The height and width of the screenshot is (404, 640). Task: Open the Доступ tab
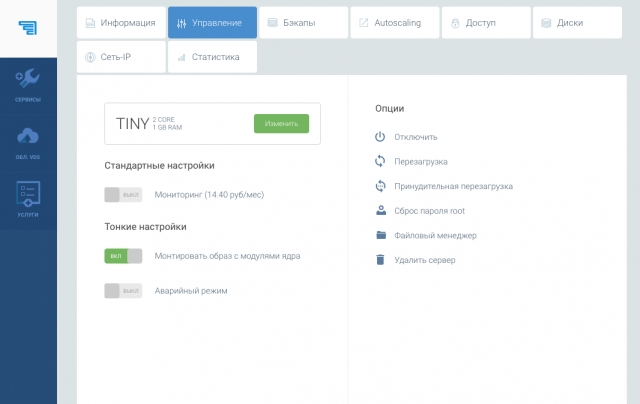click(x=486, y=22)
